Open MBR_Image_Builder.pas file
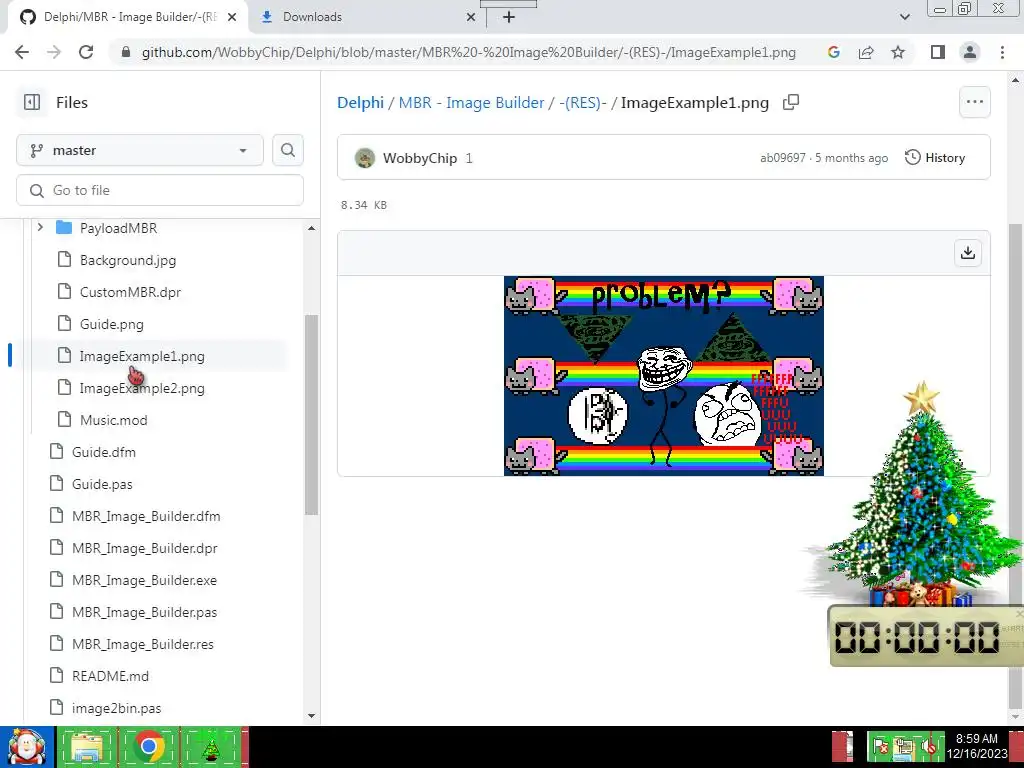 tap(144, 612)
